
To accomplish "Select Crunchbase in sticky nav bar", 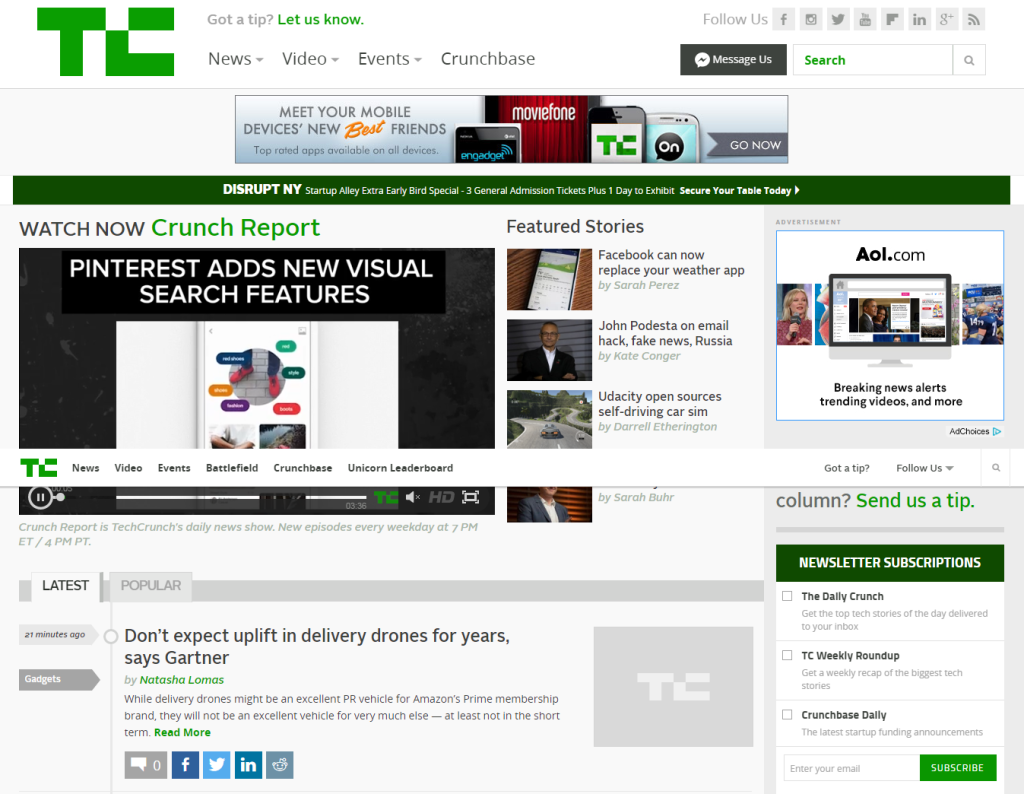I will (302, 468).
